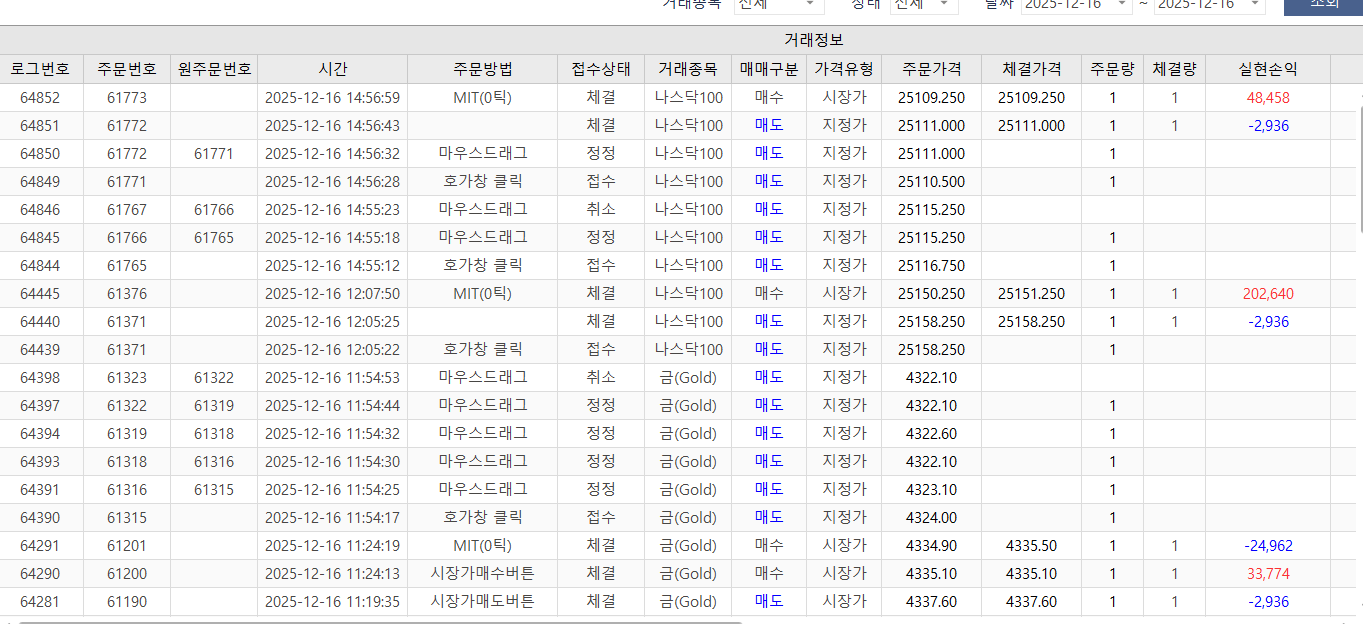Click the 주문량 column header
This screenshot has width=1363, height=624.
point(1112,69)
